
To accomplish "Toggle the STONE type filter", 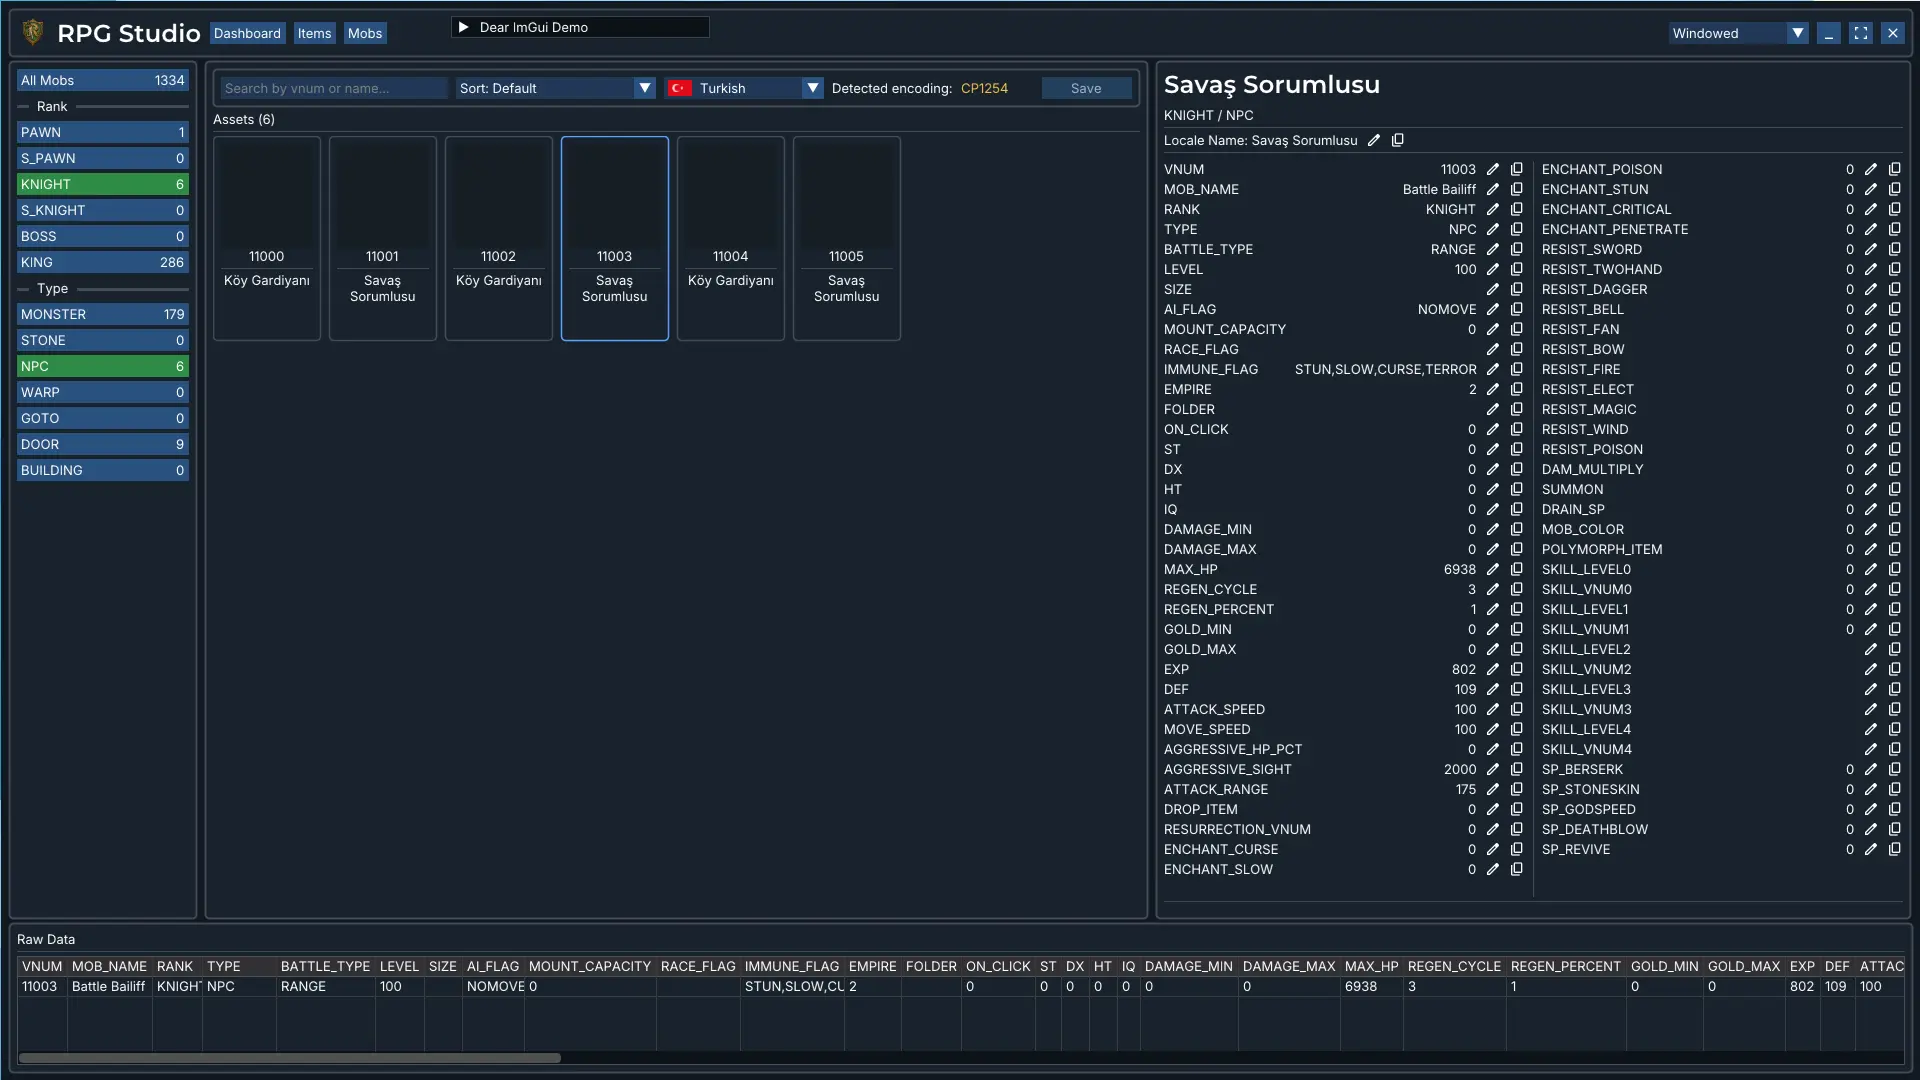I will coord(103,340).
